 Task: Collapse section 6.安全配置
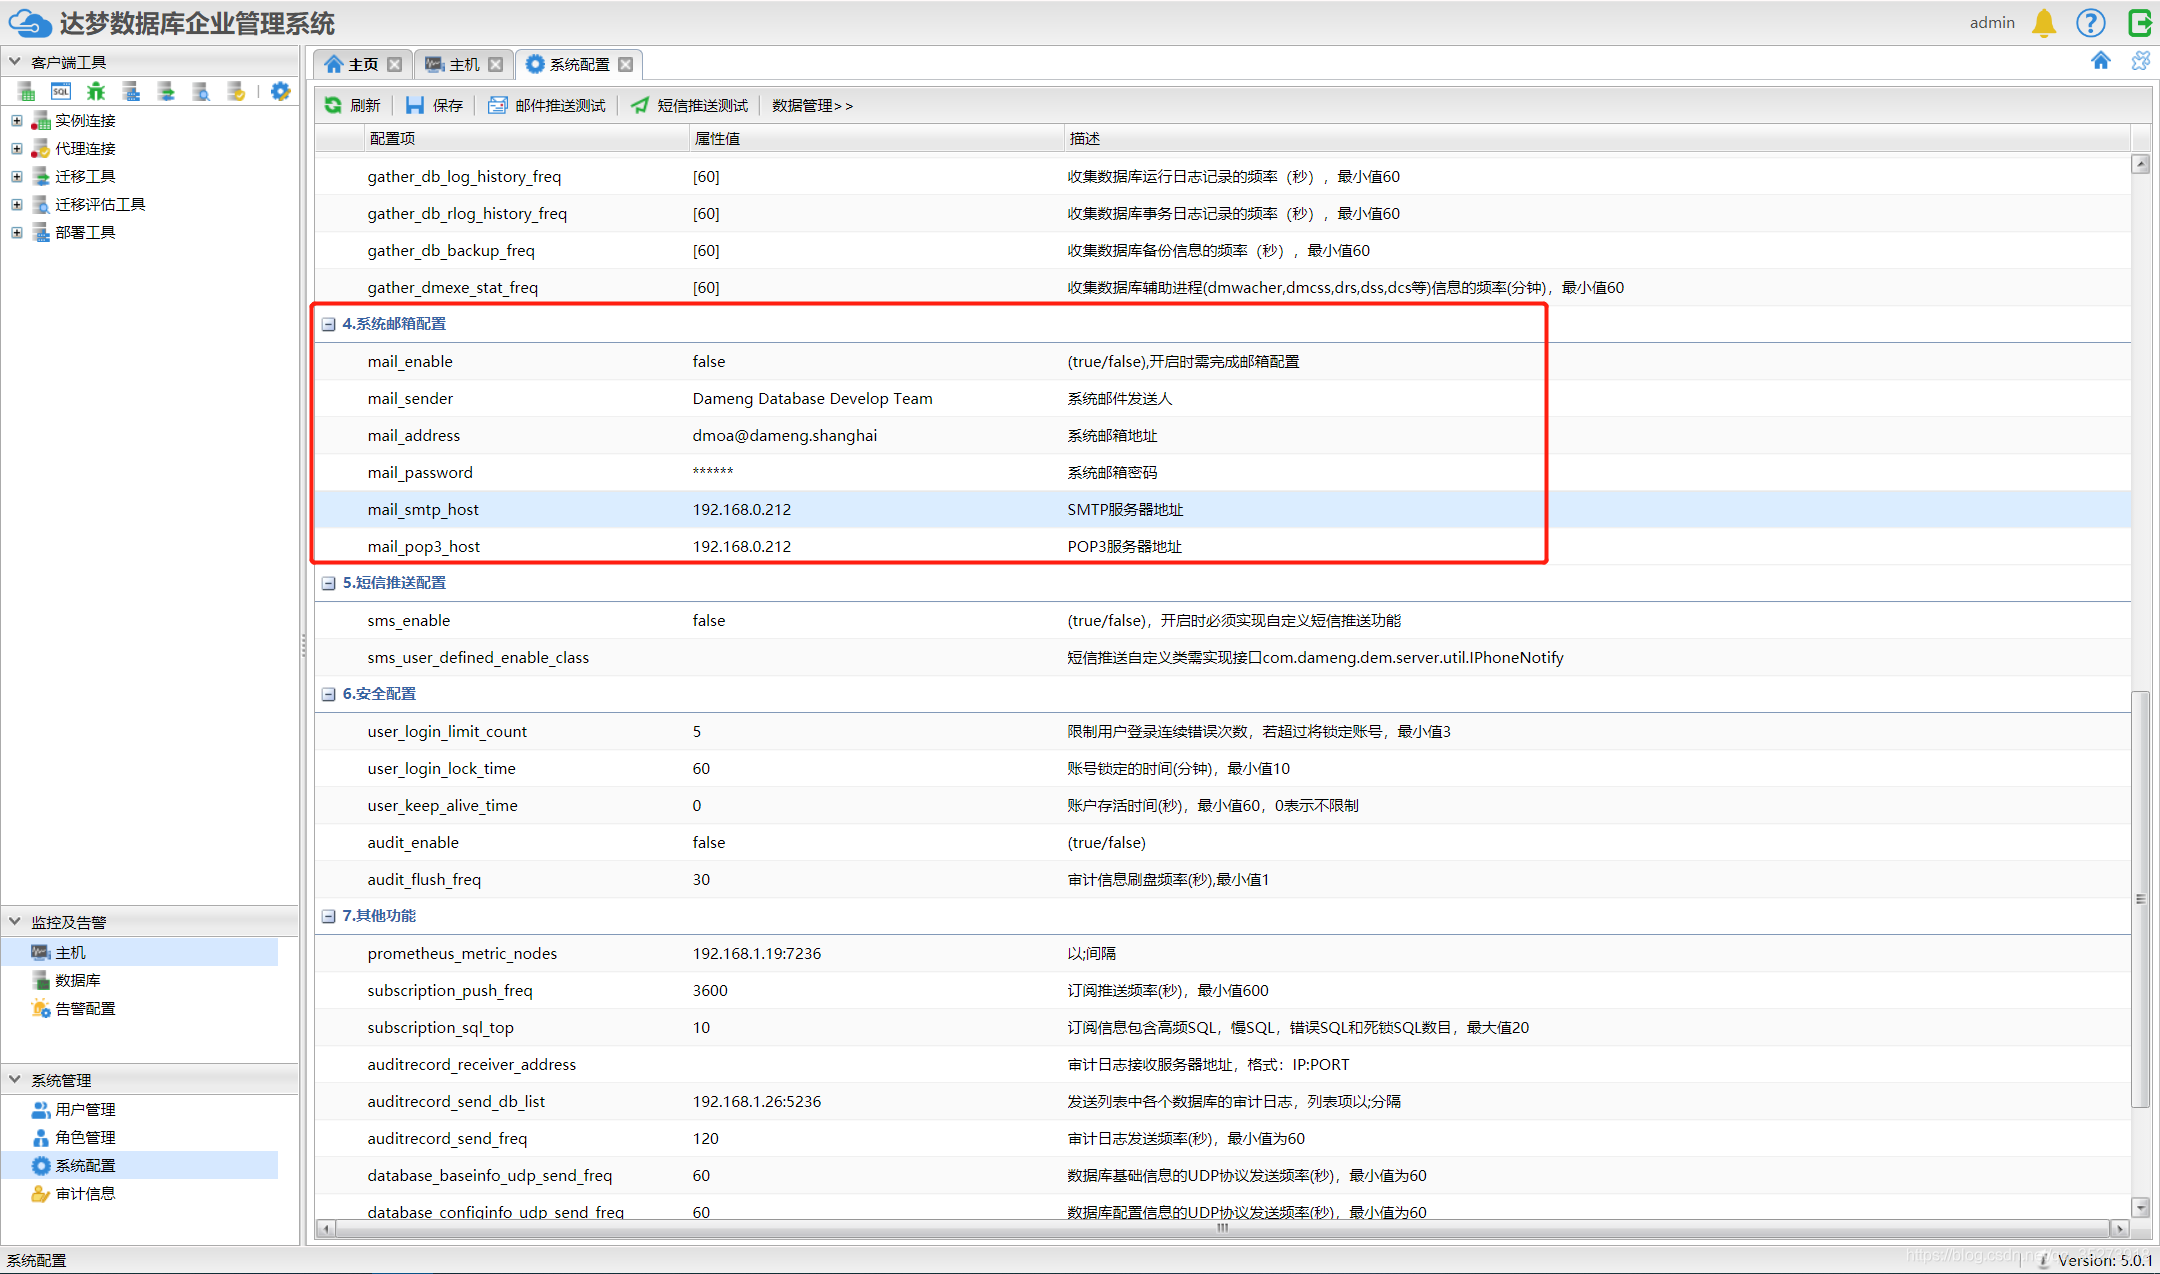(x=328, y=694)
